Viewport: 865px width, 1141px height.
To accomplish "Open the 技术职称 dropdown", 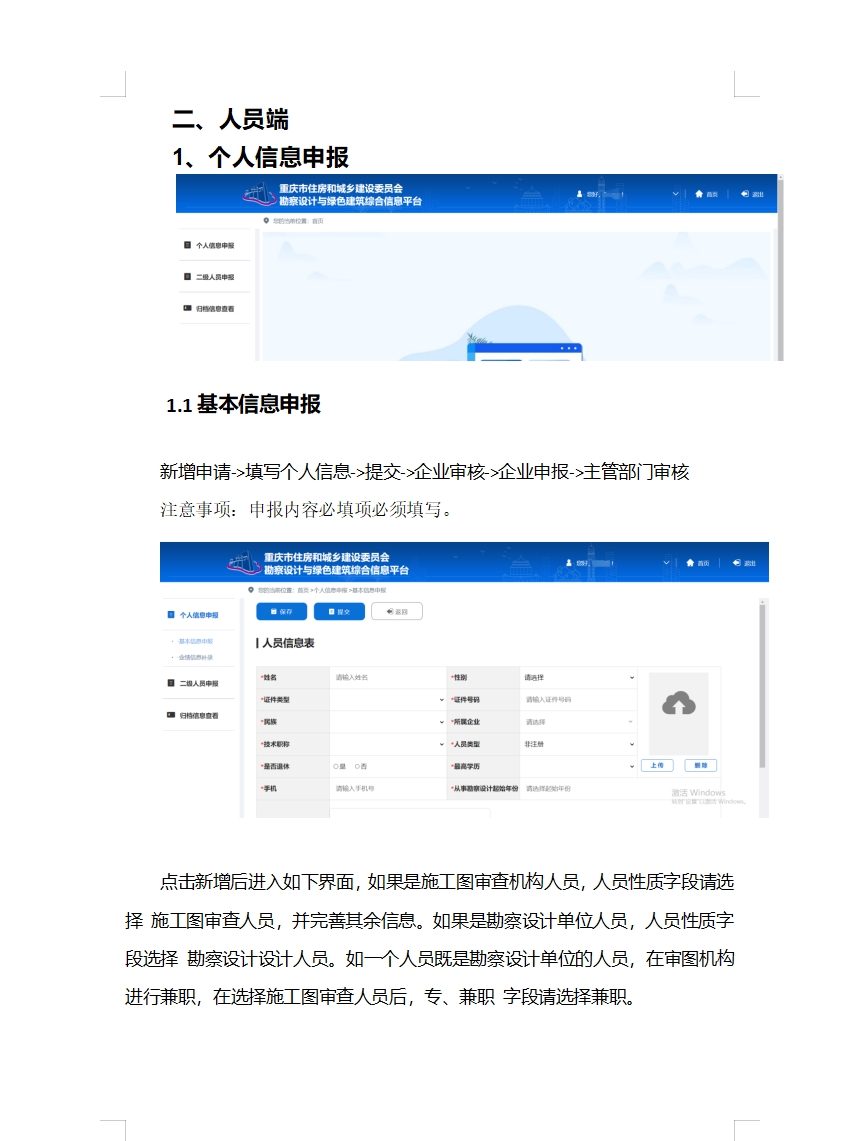I will pos(388,744).
